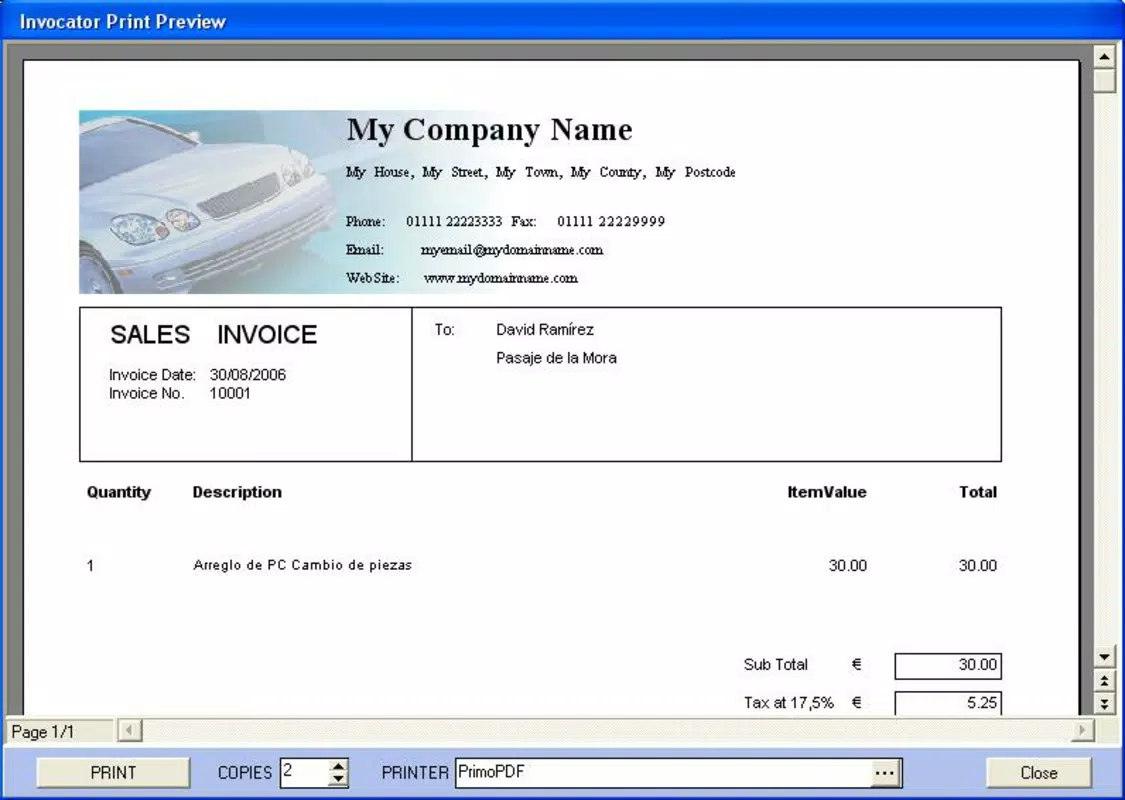The height and width of the screenshot is (800, 1125).
Task: Click the company address line
Action: tap(540, 172)
